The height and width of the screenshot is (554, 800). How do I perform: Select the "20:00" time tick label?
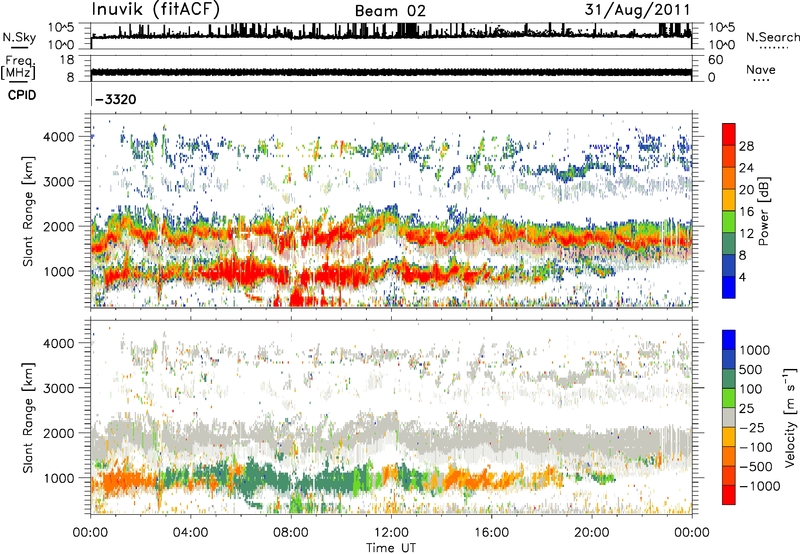(x=591, y=533)
